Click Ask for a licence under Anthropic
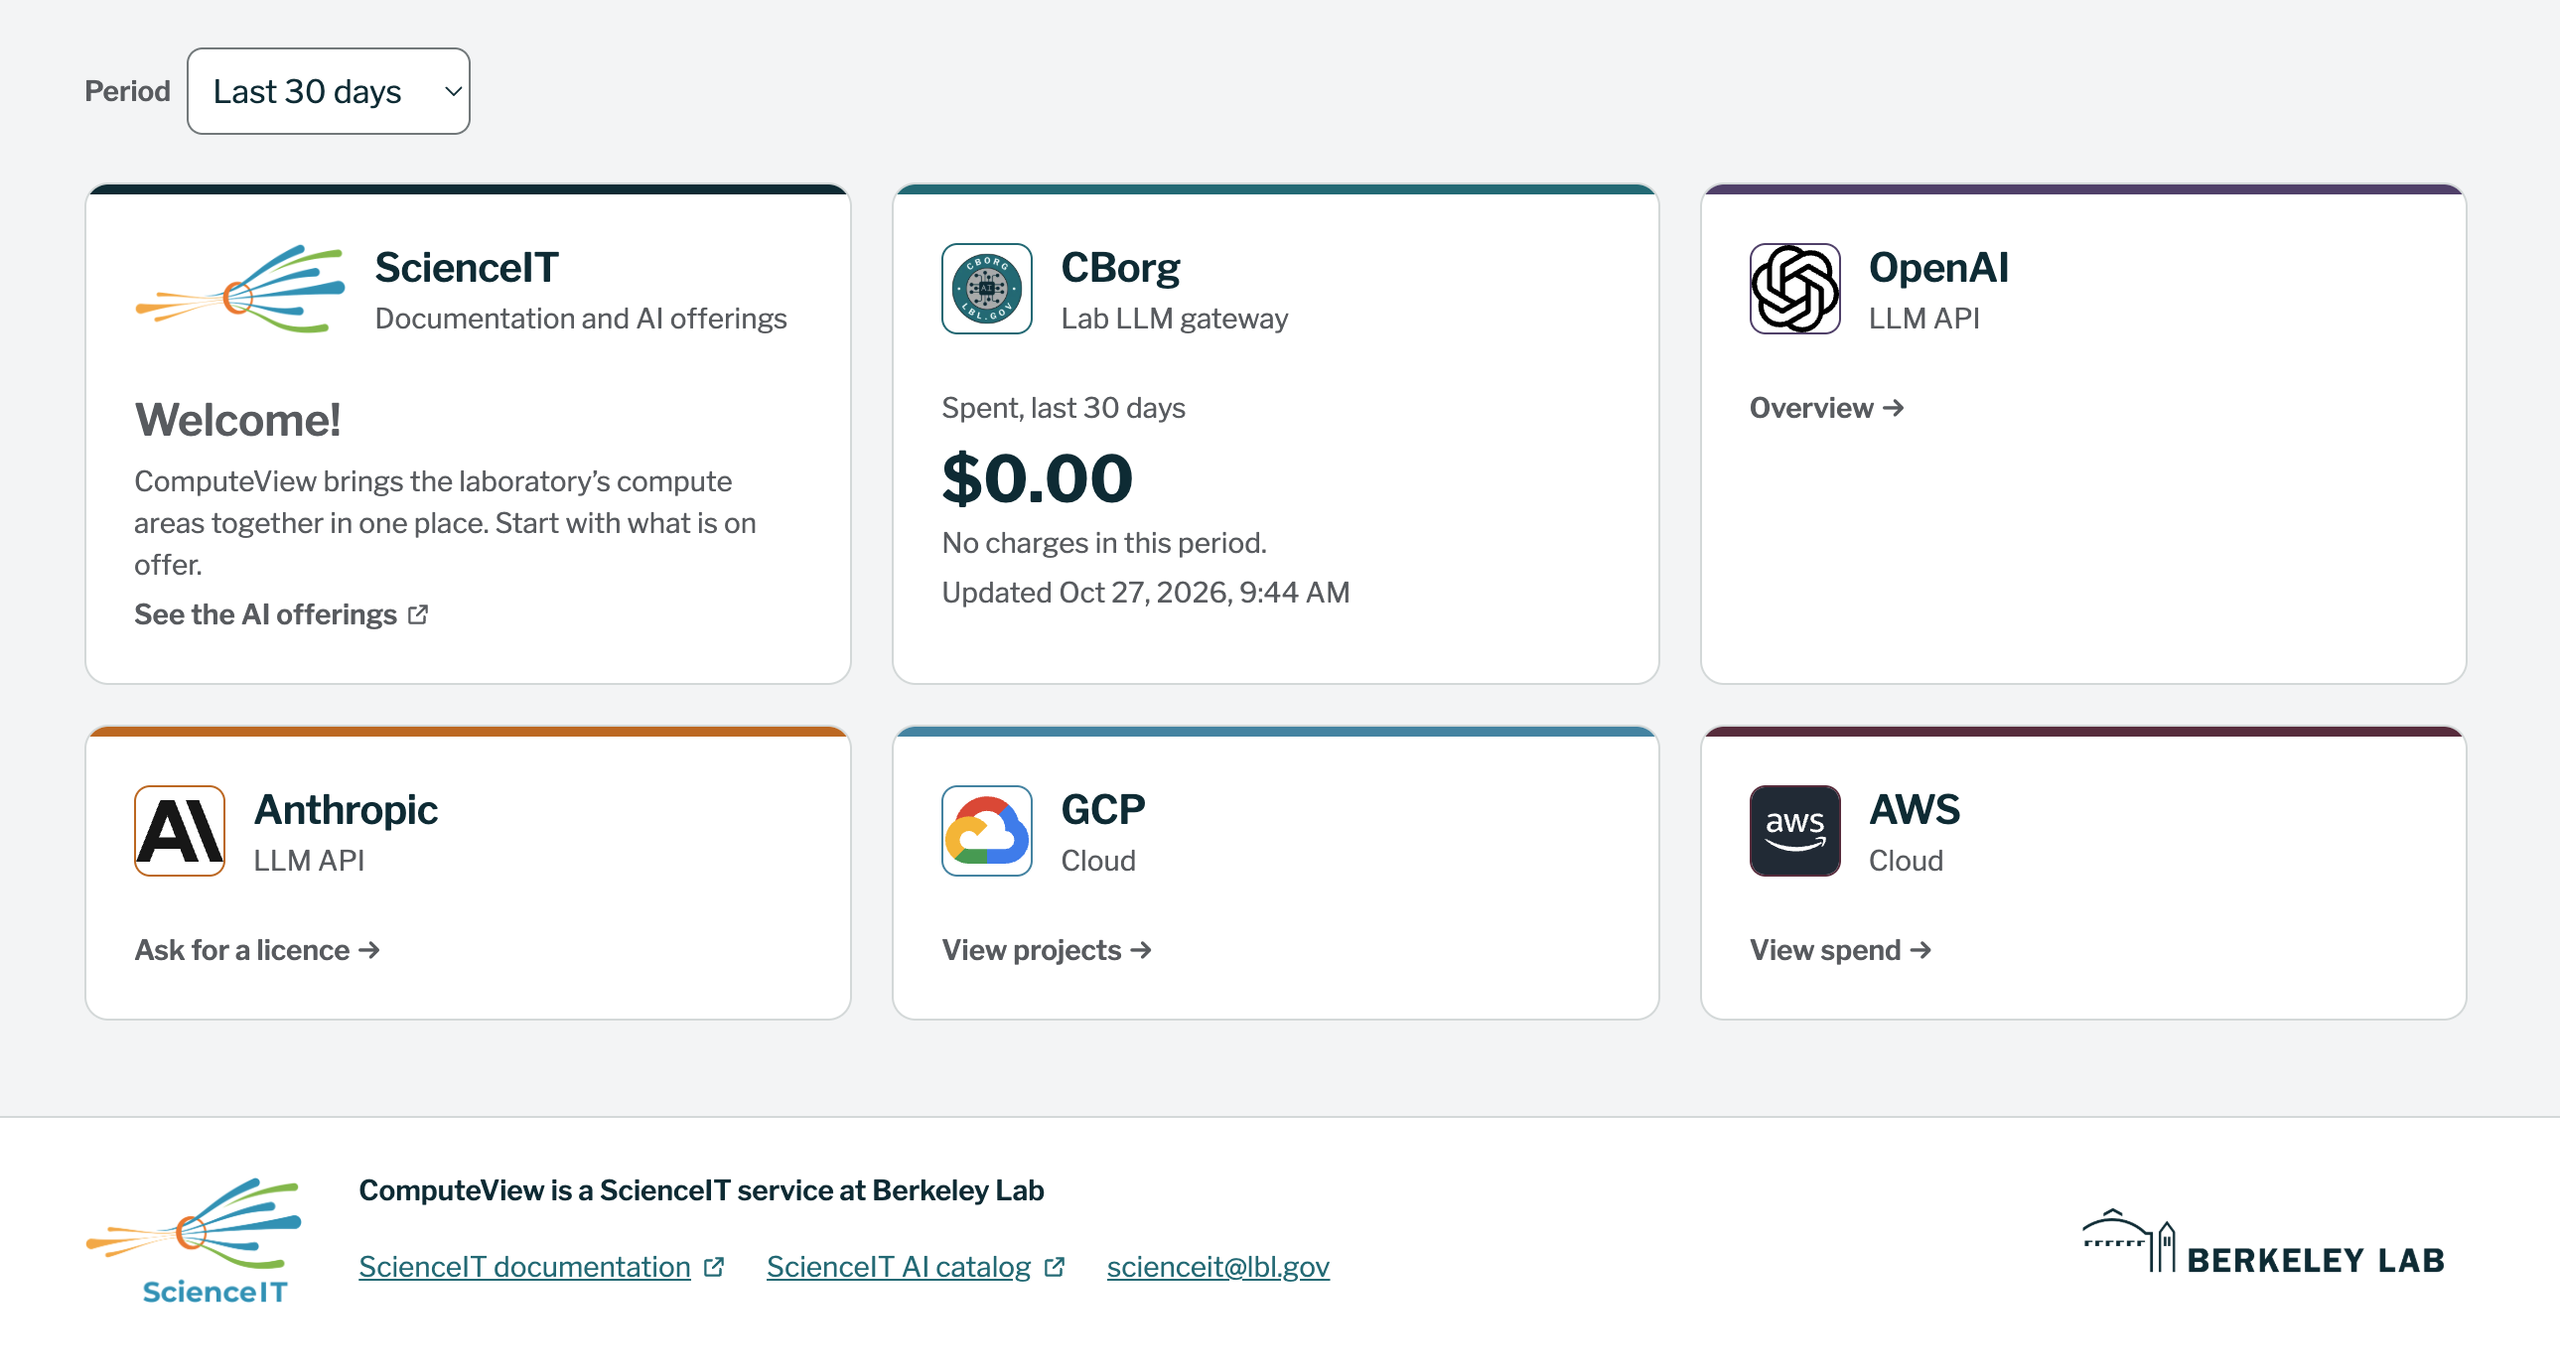2560x1358 pixels. [x=258, y=950]
